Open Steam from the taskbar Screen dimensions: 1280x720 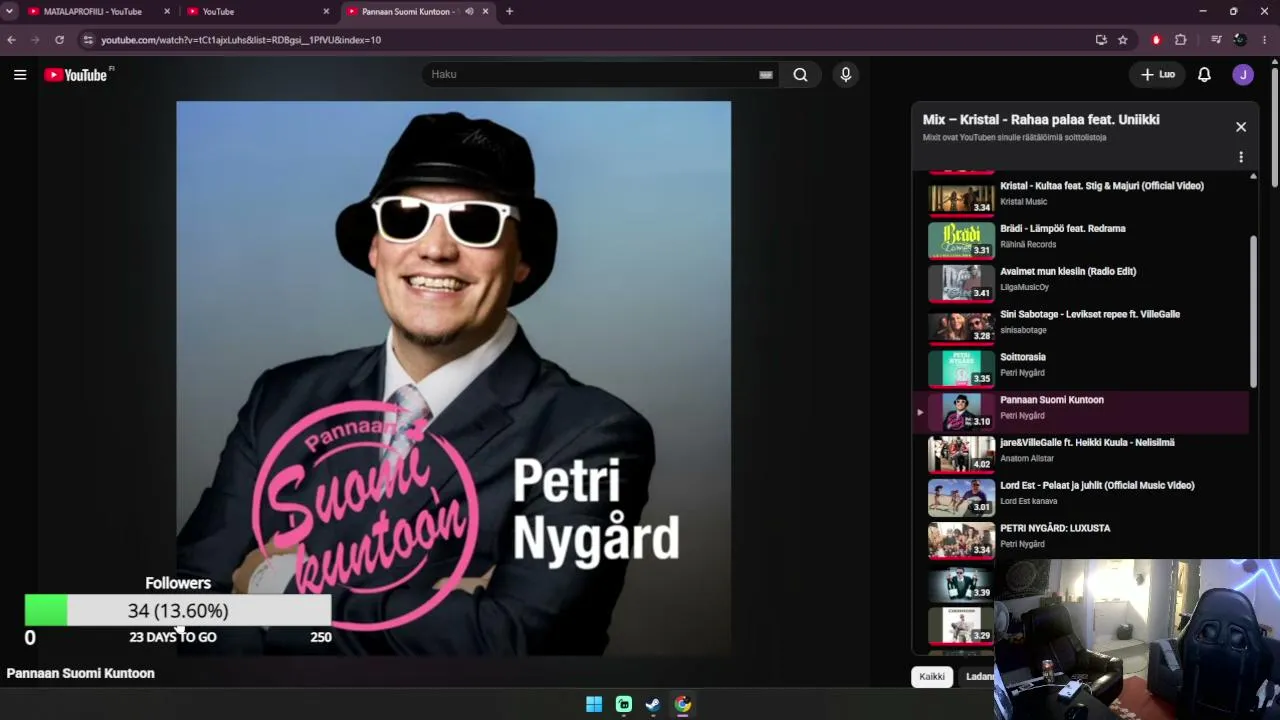click(653, 705)
